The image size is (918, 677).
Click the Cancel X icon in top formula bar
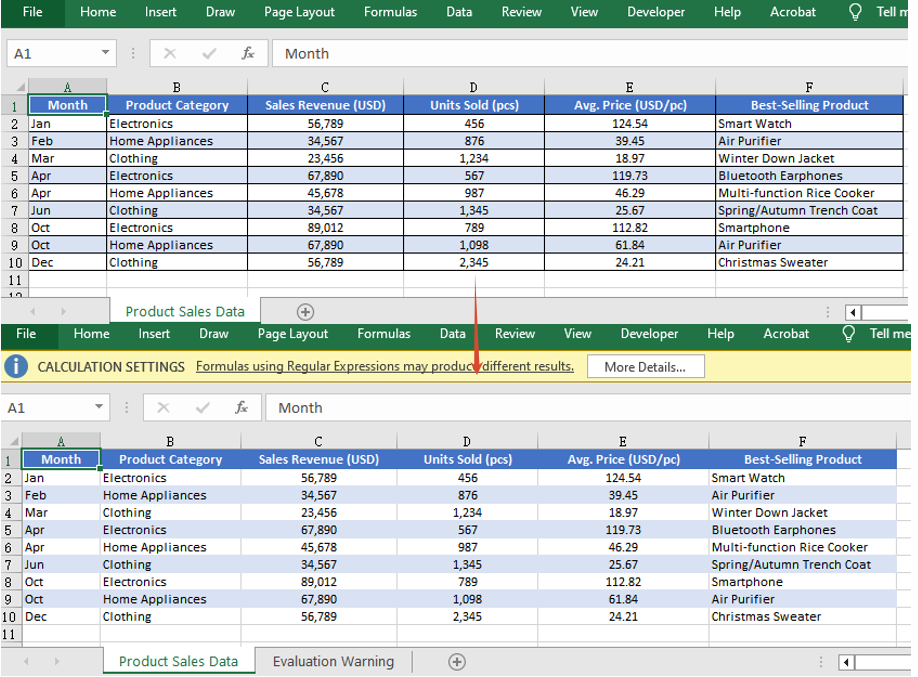(x=170, y=54)
